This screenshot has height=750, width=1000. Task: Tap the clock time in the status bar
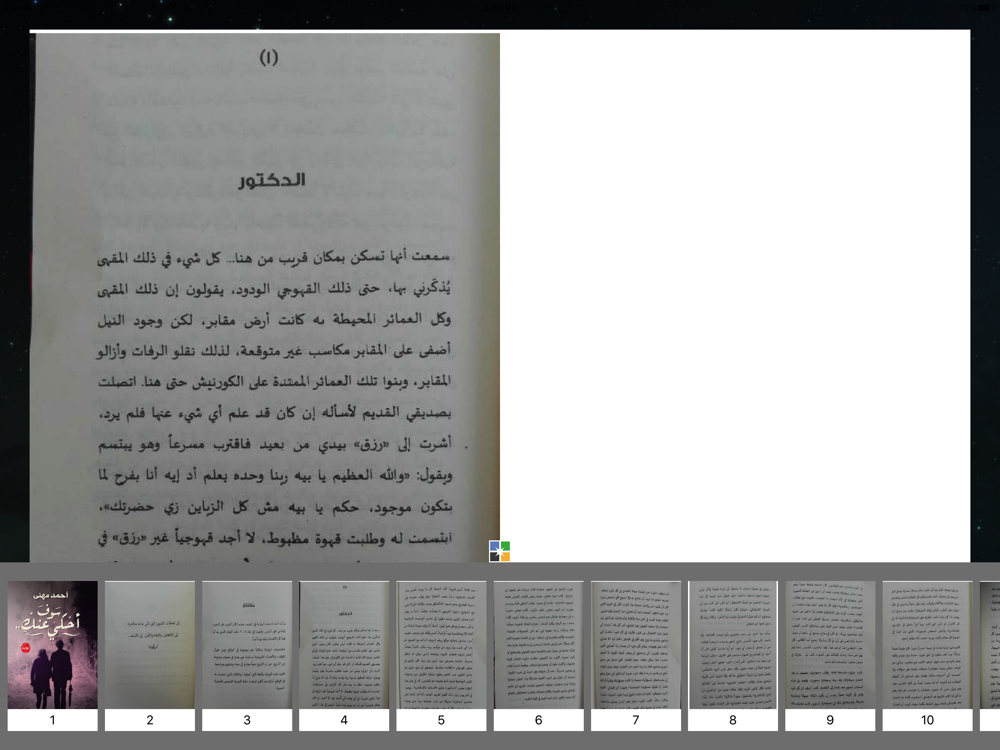click(500, 8)
